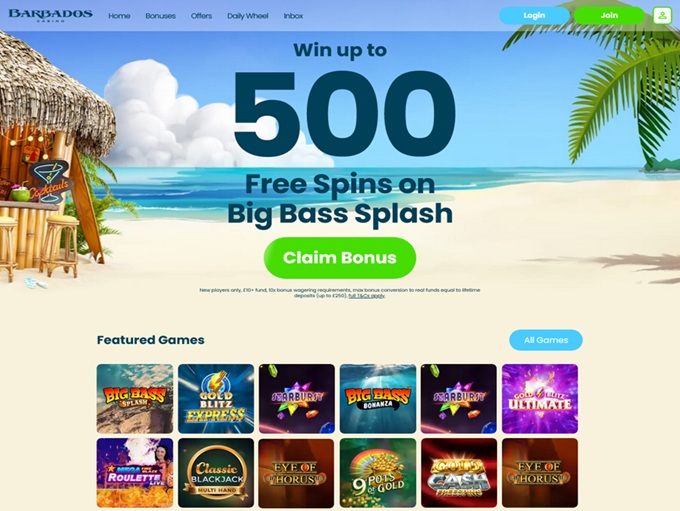Screen dimensions: 680x511
Task: Open the Bonuses page
Action: (x=160, y=16)
